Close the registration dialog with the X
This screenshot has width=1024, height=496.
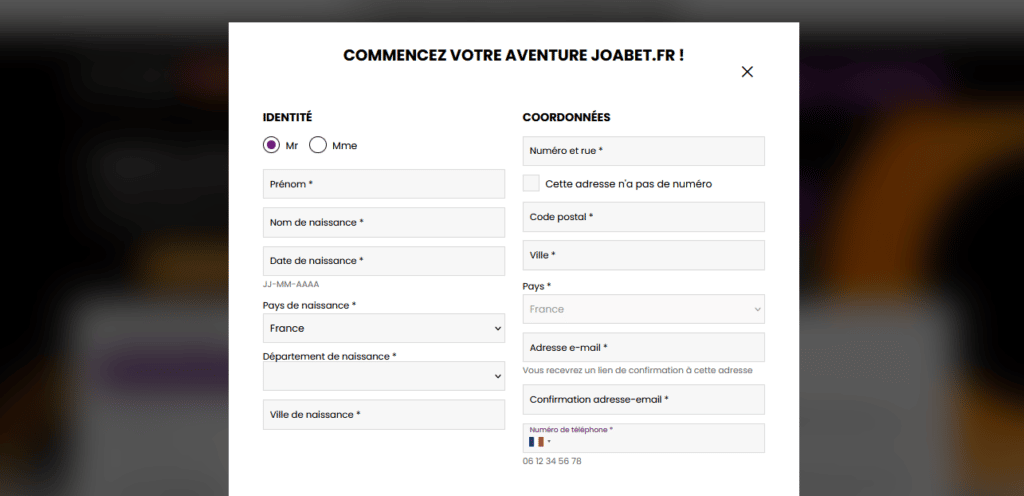coord(747,72)
